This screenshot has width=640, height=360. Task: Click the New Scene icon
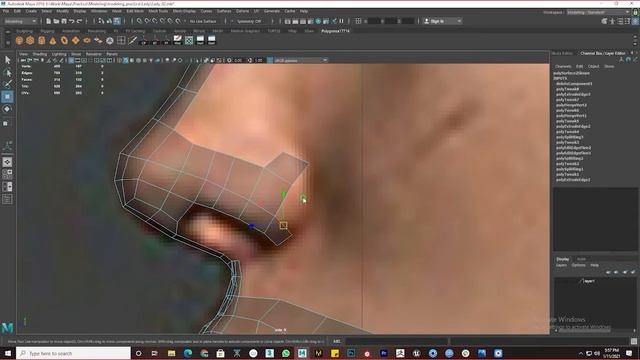point(49,21)
